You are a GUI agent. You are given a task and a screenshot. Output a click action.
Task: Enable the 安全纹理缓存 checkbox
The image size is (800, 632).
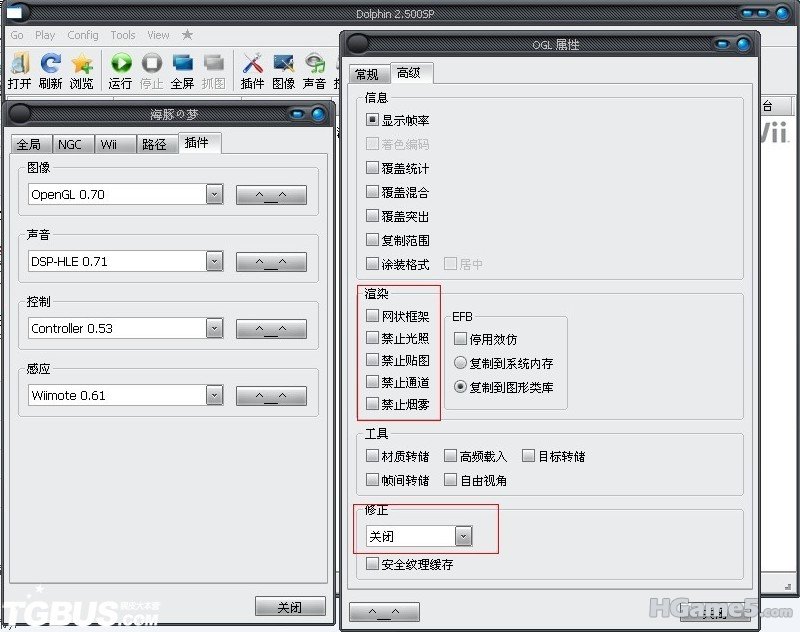(x=373, y=564)
